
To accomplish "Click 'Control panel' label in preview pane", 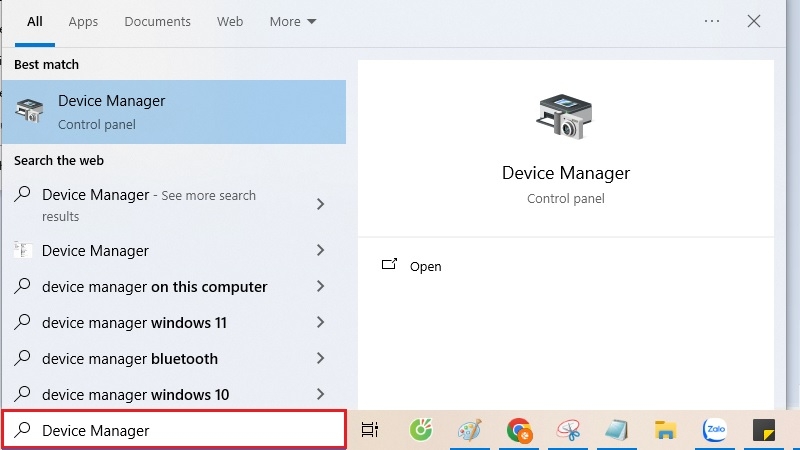I will 565,198.
